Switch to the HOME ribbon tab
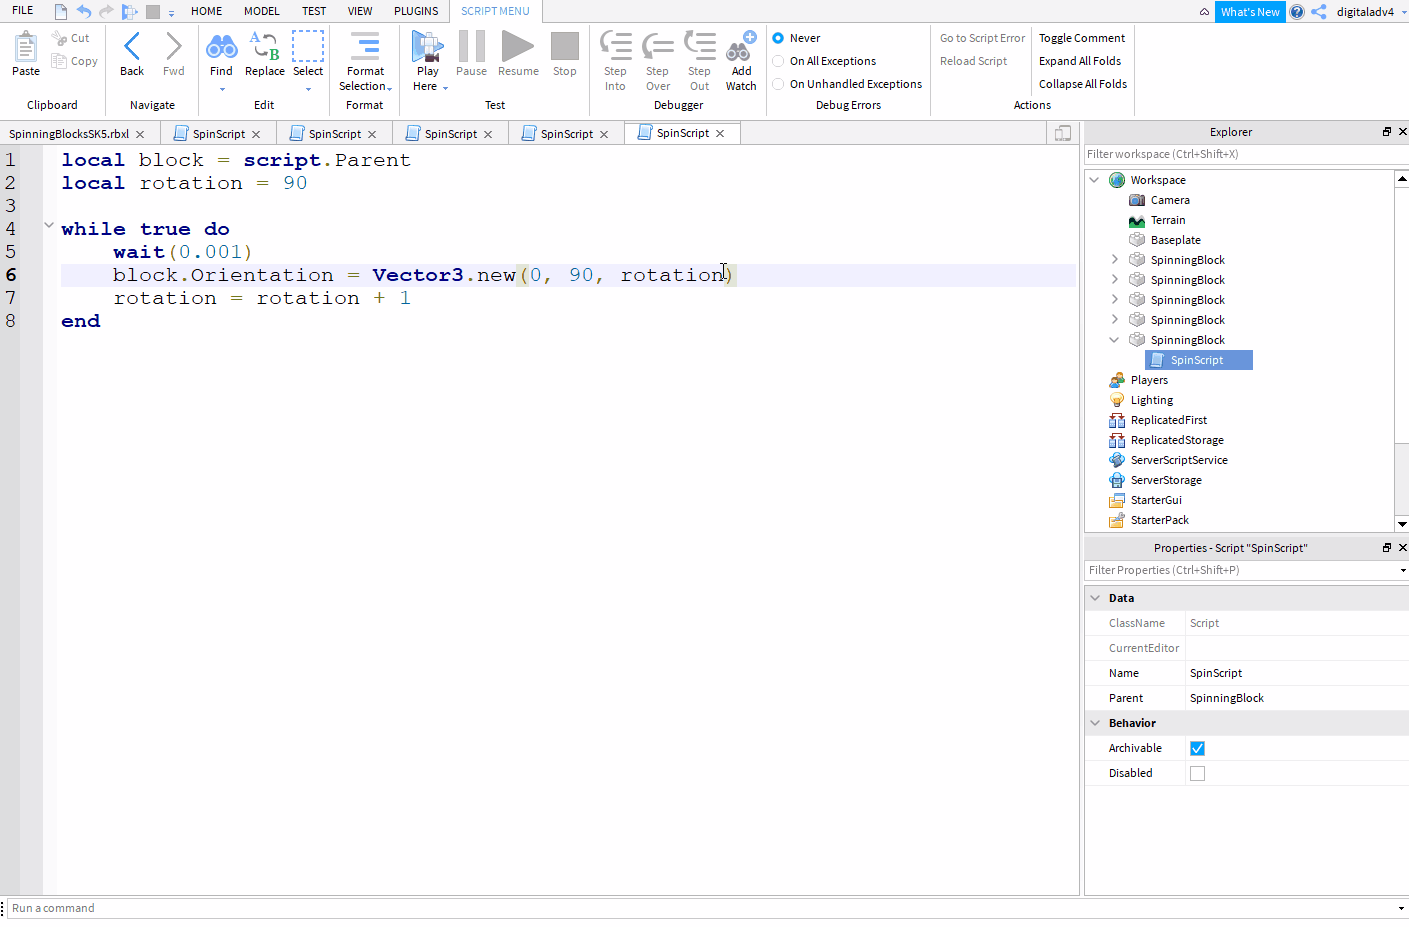The image size is (1409, 927). (x=207, y=11)
